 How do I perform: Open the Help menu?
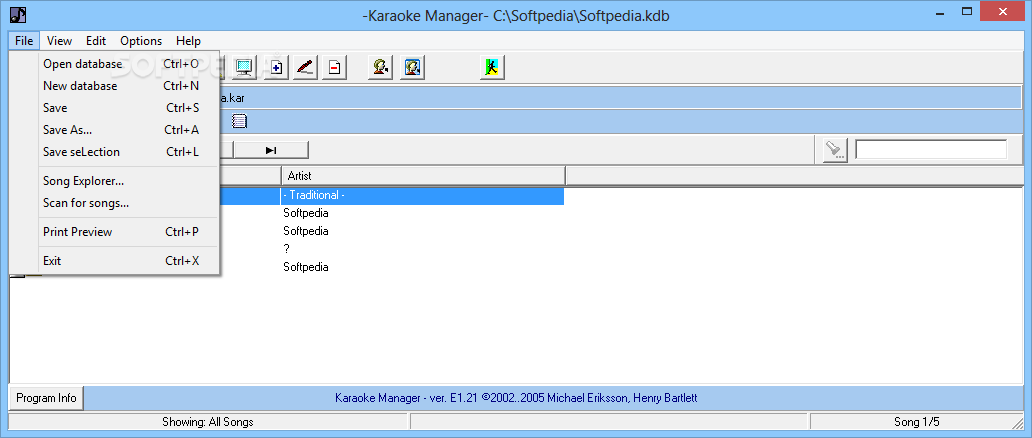pyautogui.click(x=188, y=41)
